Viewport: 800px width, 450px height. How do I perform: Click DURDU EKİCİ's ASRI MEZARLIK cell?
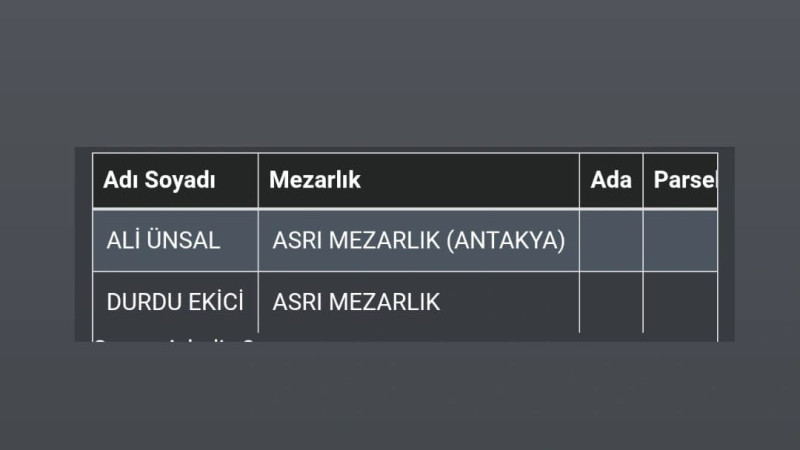point(356,302)
